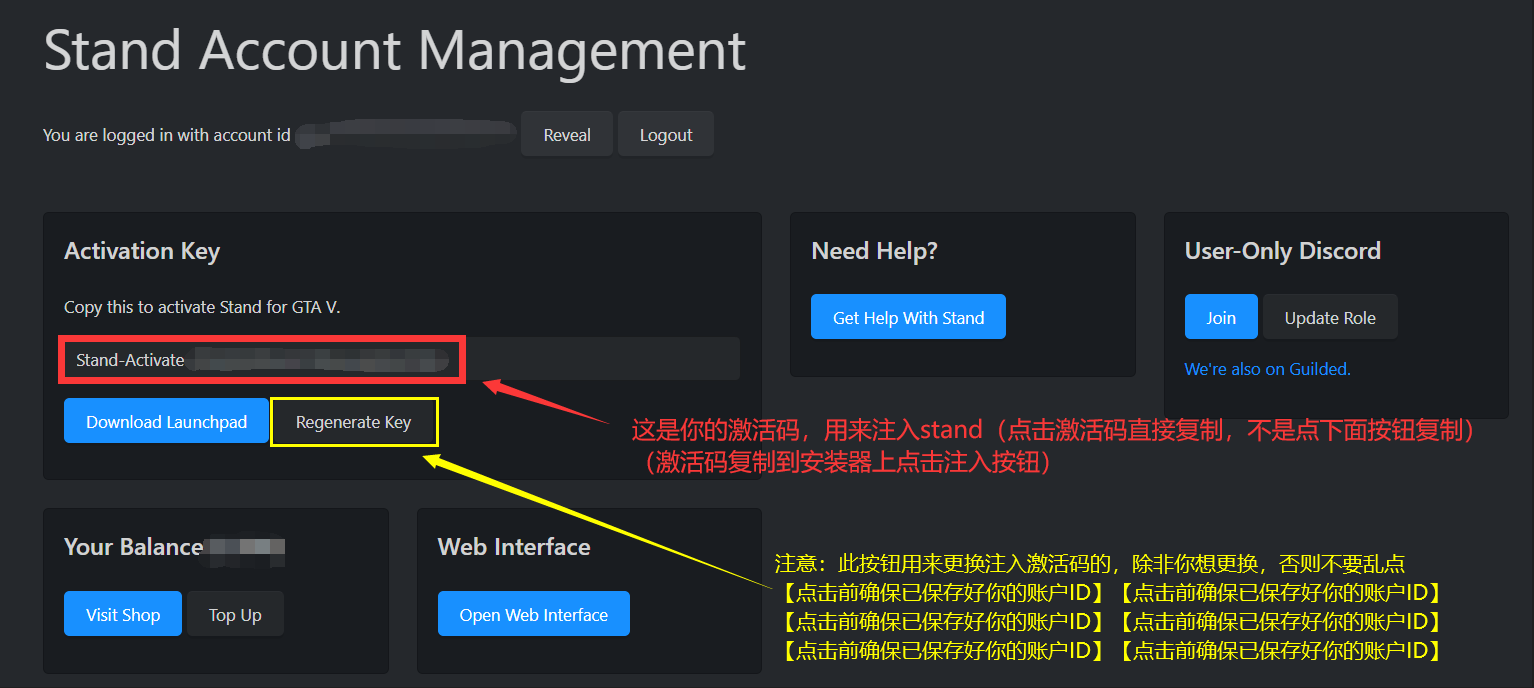Click the Your Balance heading
Image resolution: width=1534 pixels, height=688 pixels.
[133, 547]
